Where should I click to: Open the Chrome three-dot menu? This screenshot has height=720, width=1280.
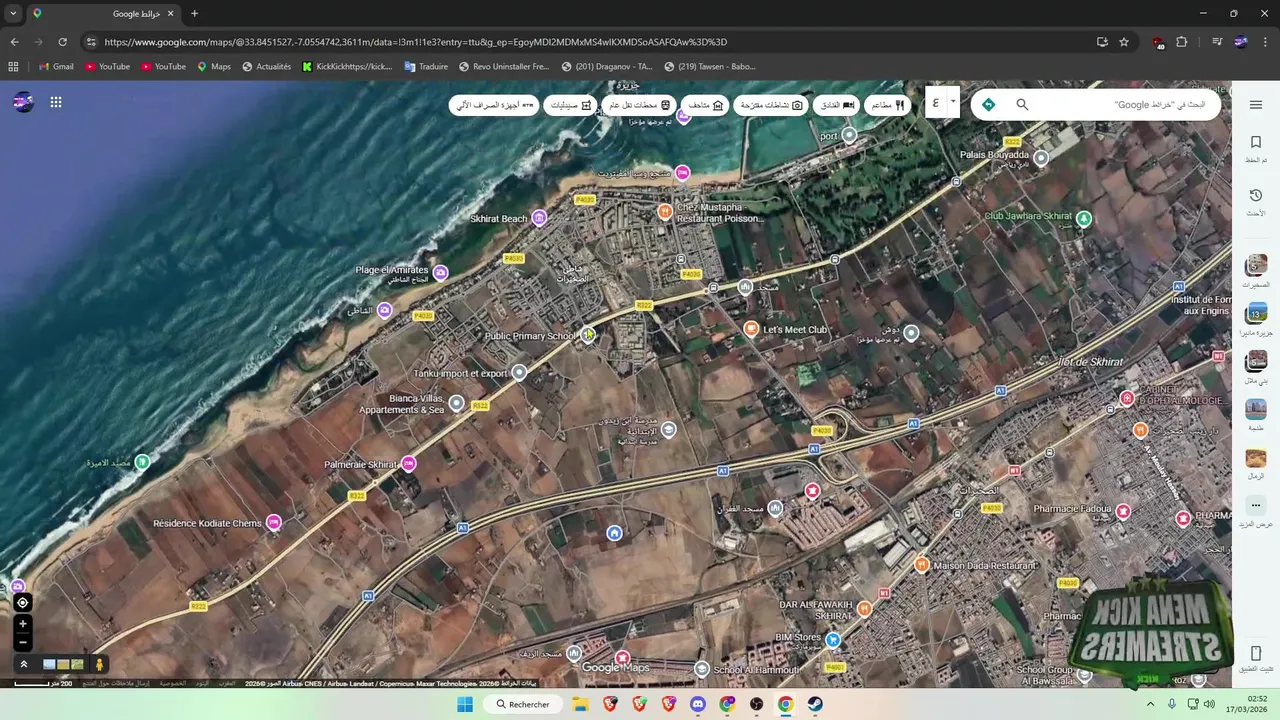(x=1265, y=42)
